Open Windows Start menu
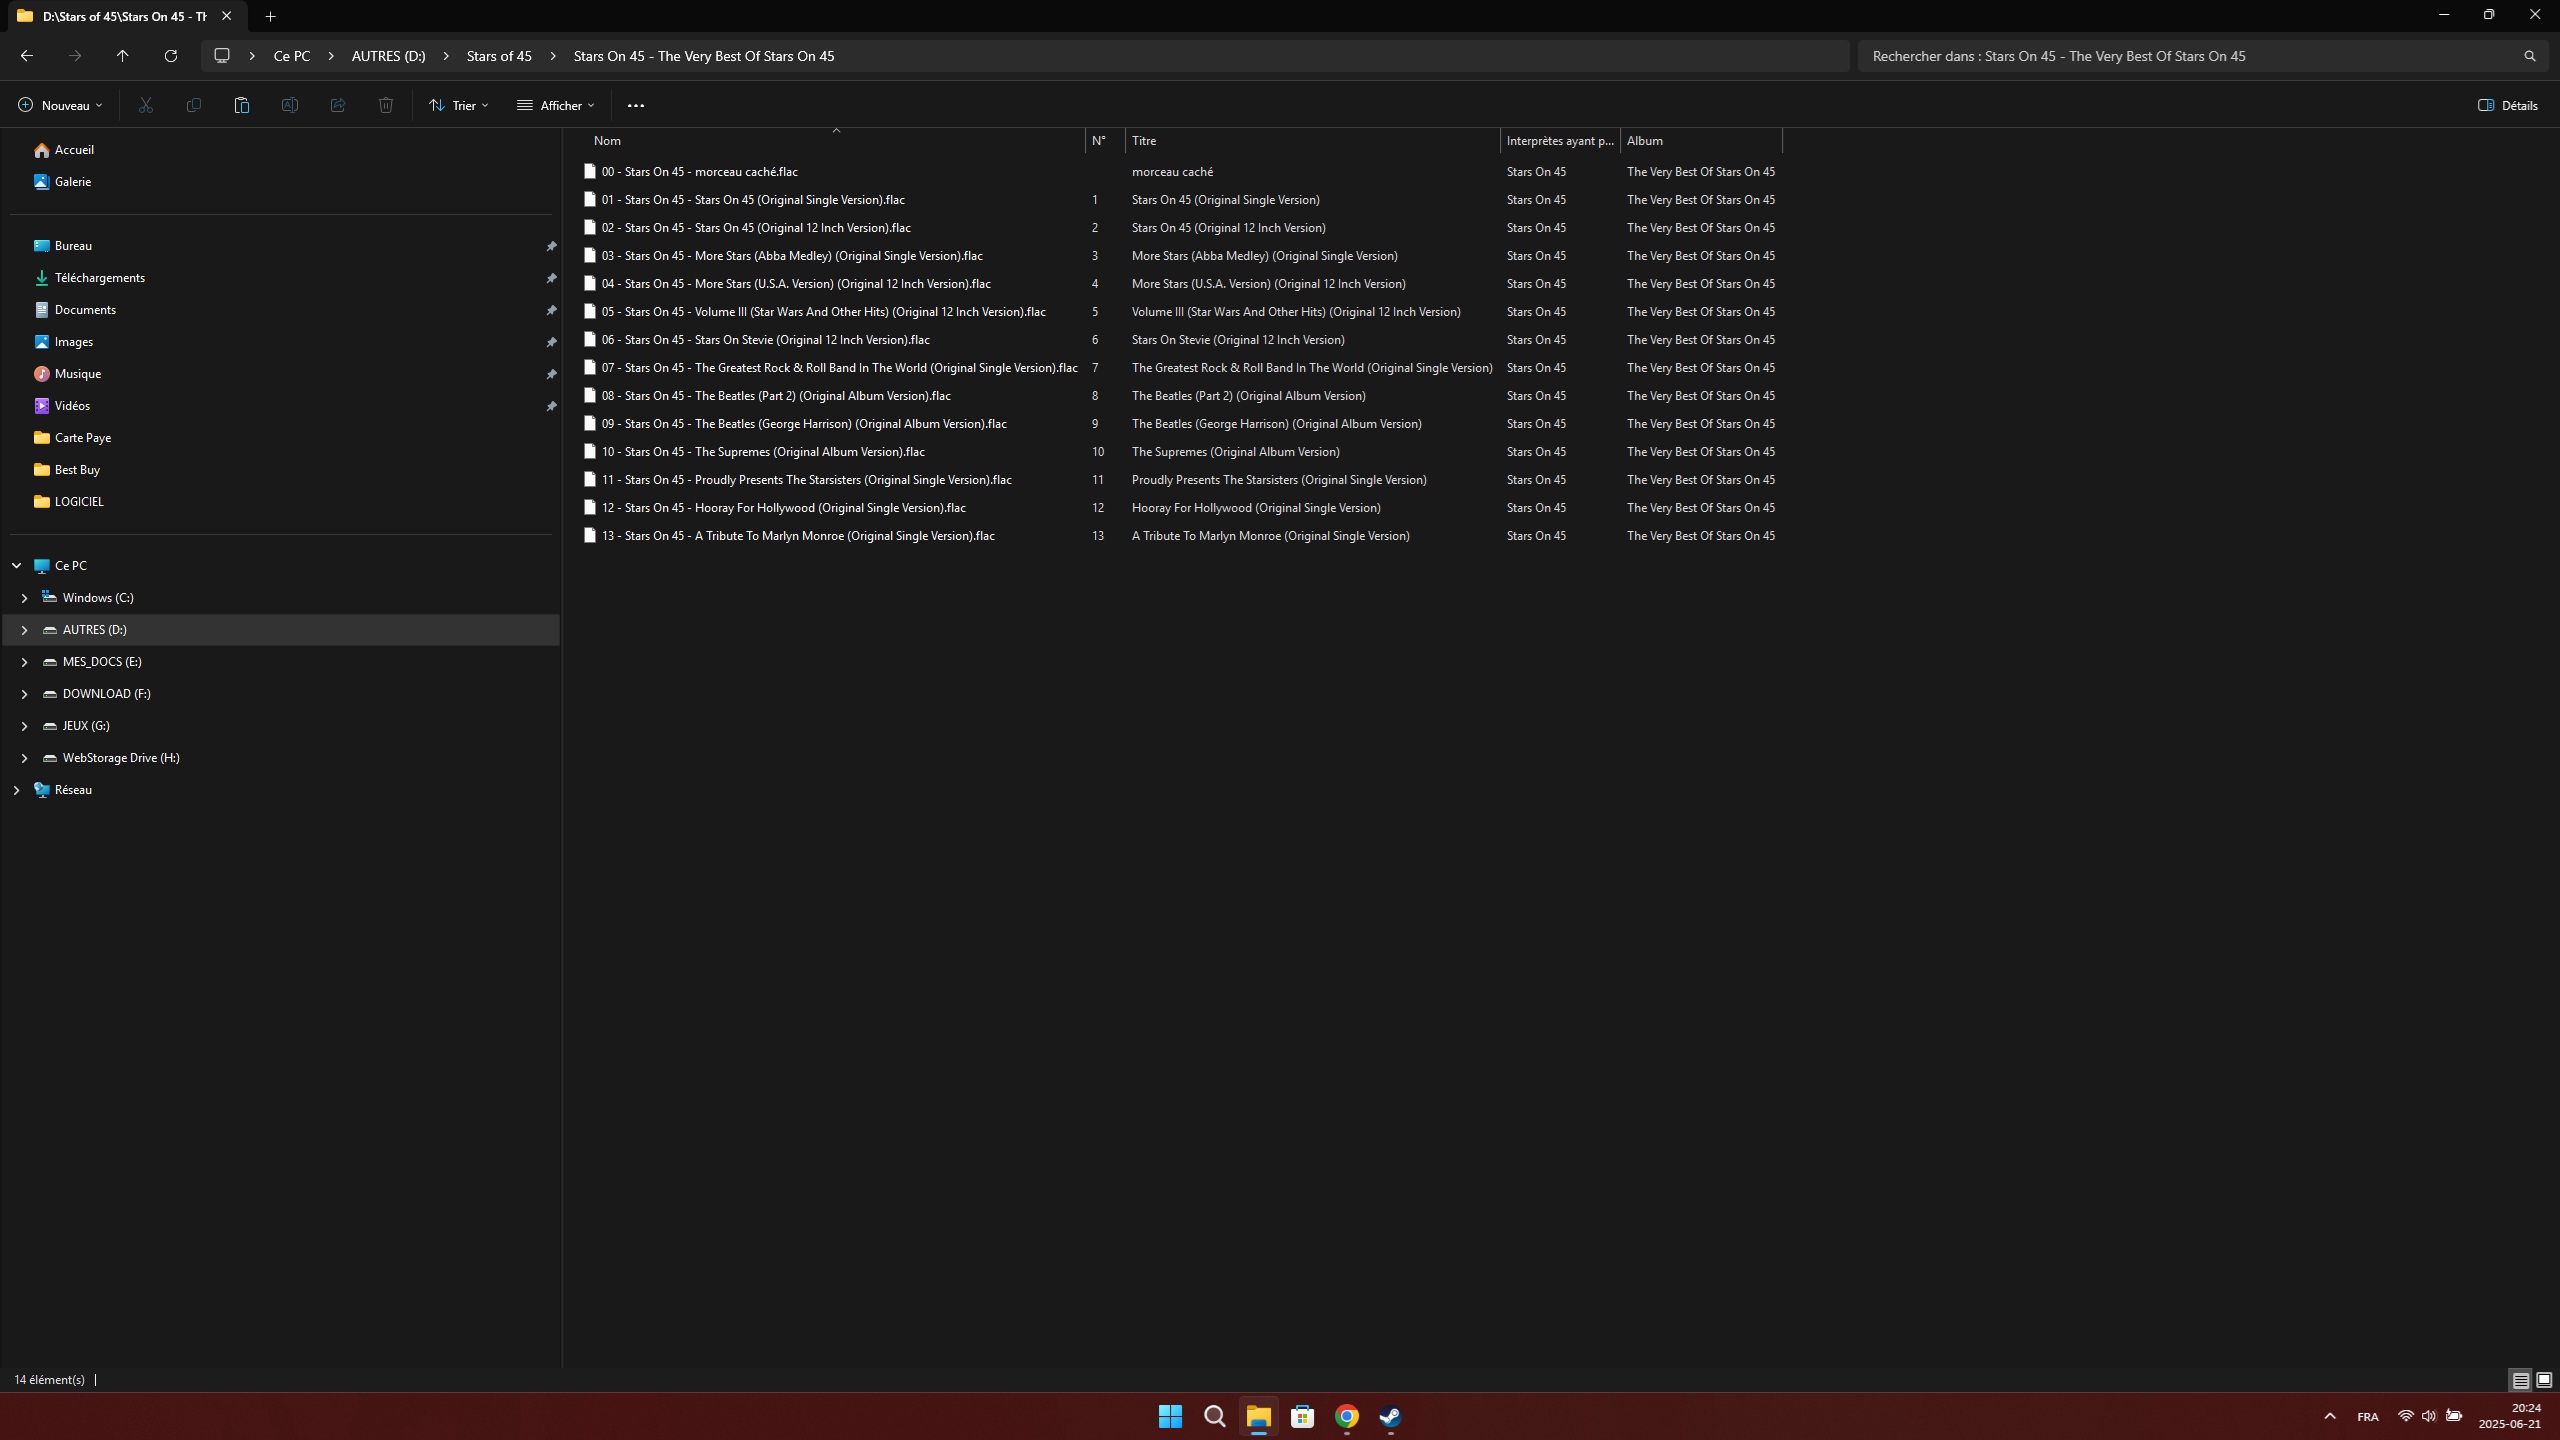Image resolution: width=2560 pixels, height=1440 pixels. coord(1170,1416)
